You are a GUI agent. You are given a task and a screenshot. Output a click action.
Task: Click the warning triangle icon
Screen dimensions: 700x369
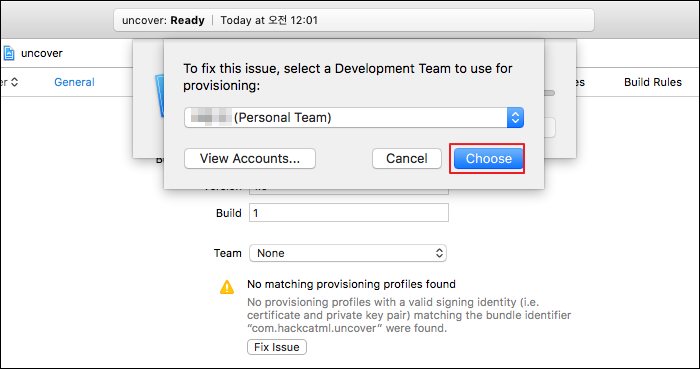coord(227,287)
